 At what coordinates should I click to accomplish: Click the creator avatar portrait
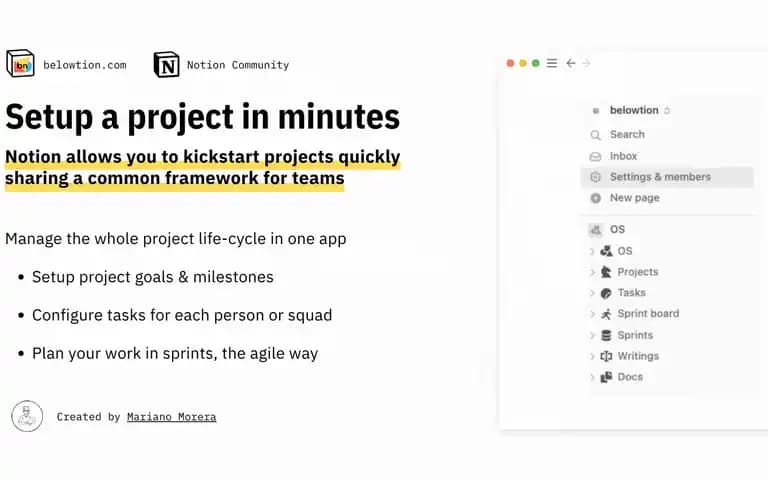27,416
